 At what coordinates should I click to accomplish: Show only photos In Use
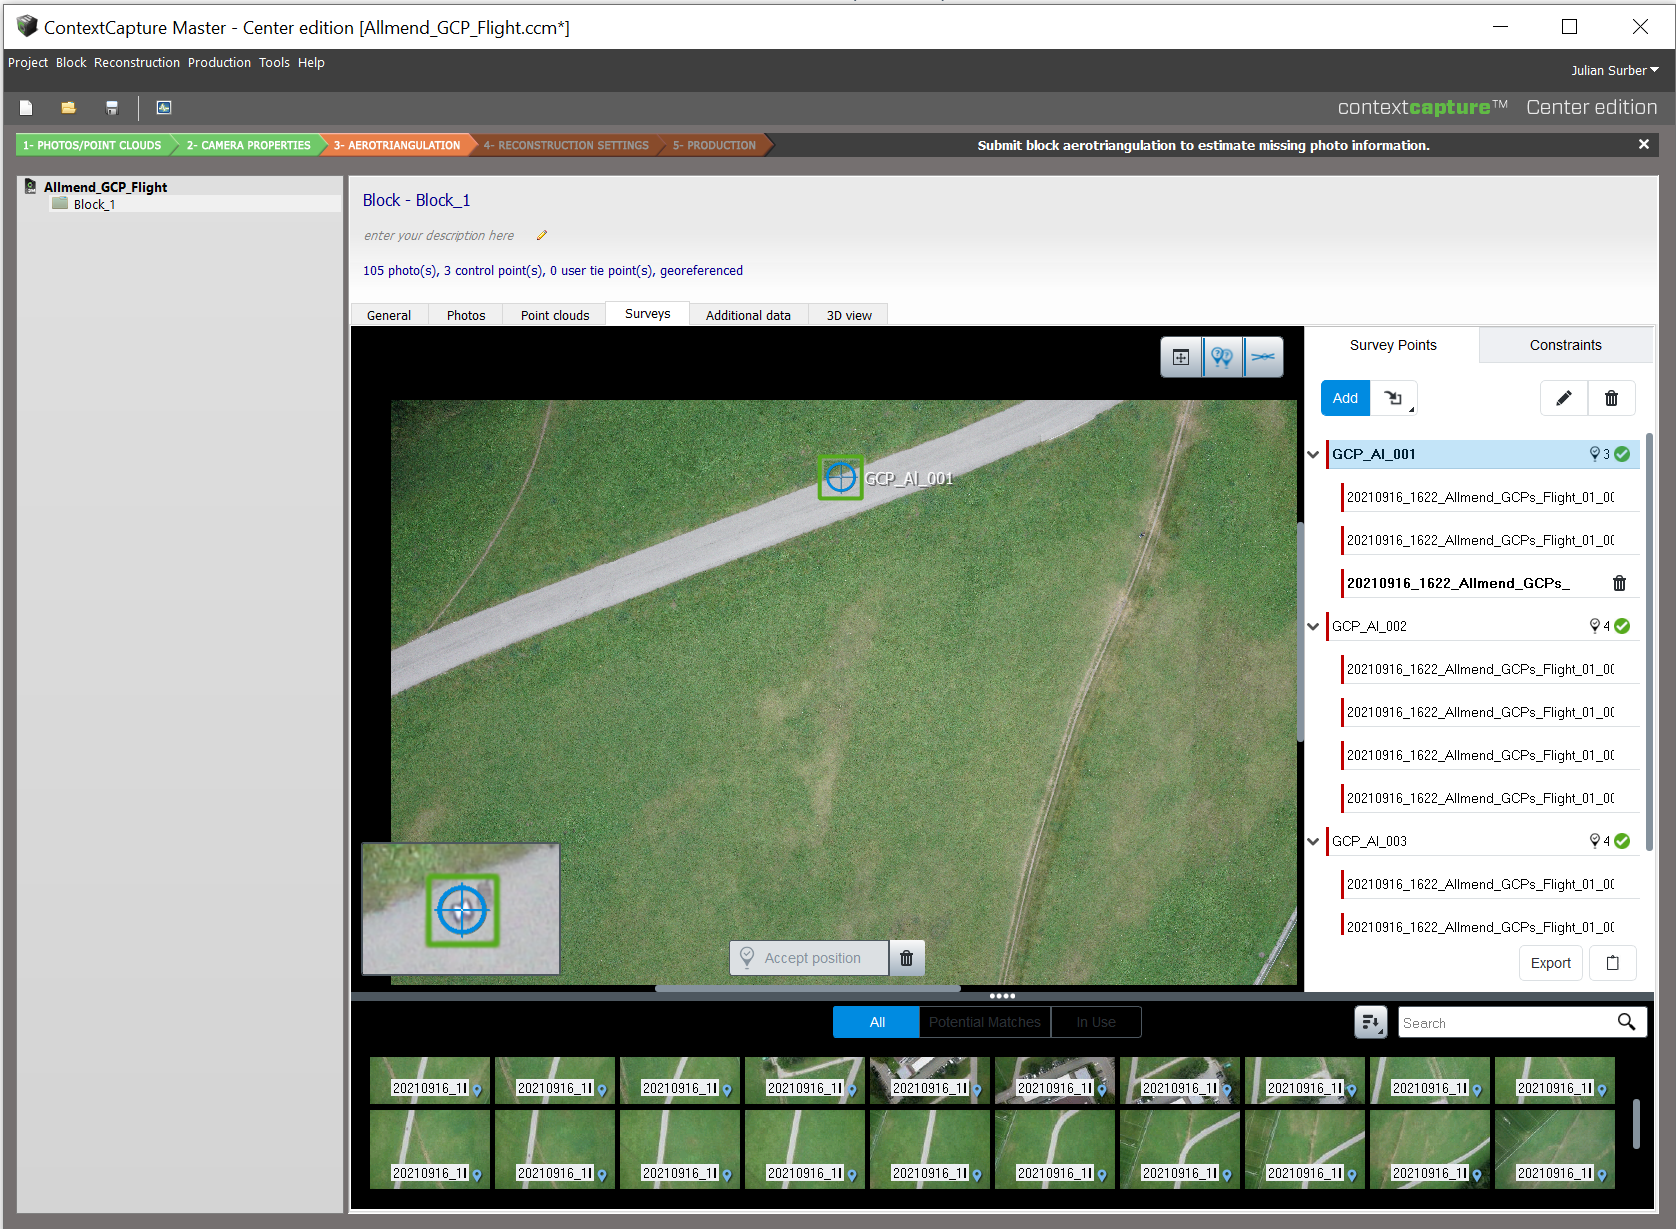(1095, 1022)
